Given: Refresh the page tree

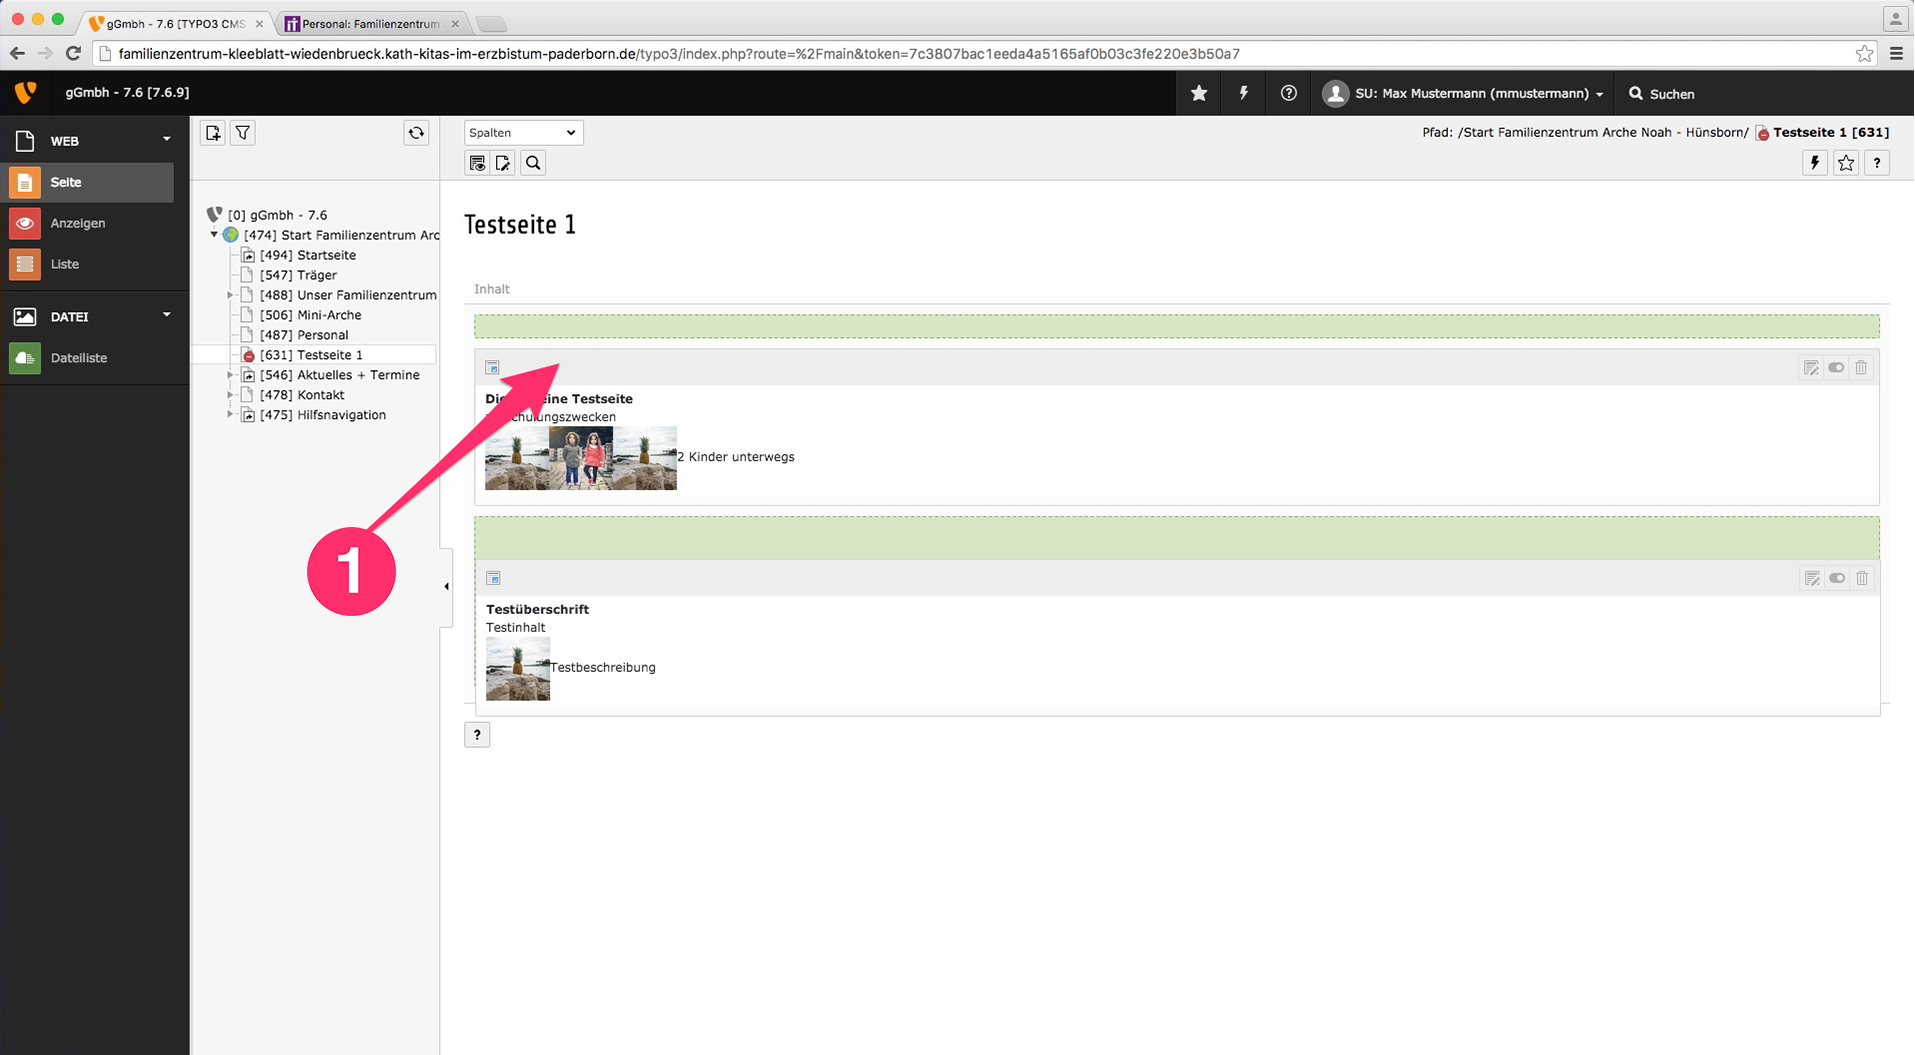Looking at the screenshot, I should pyautogui.click(x=416, y=133).
